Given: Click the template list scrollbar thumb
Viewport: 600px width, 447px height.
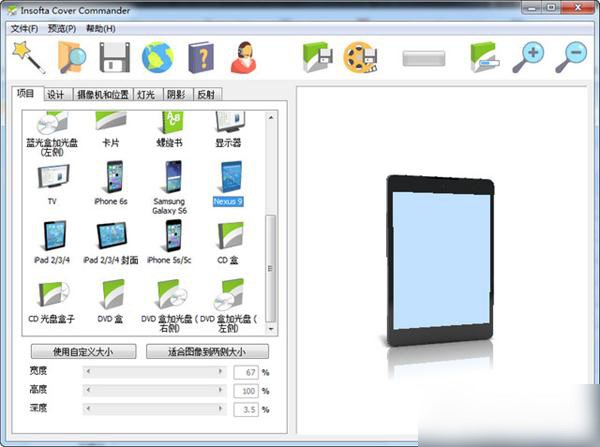Looking at the screenshot, I should [x=271, y=269].
